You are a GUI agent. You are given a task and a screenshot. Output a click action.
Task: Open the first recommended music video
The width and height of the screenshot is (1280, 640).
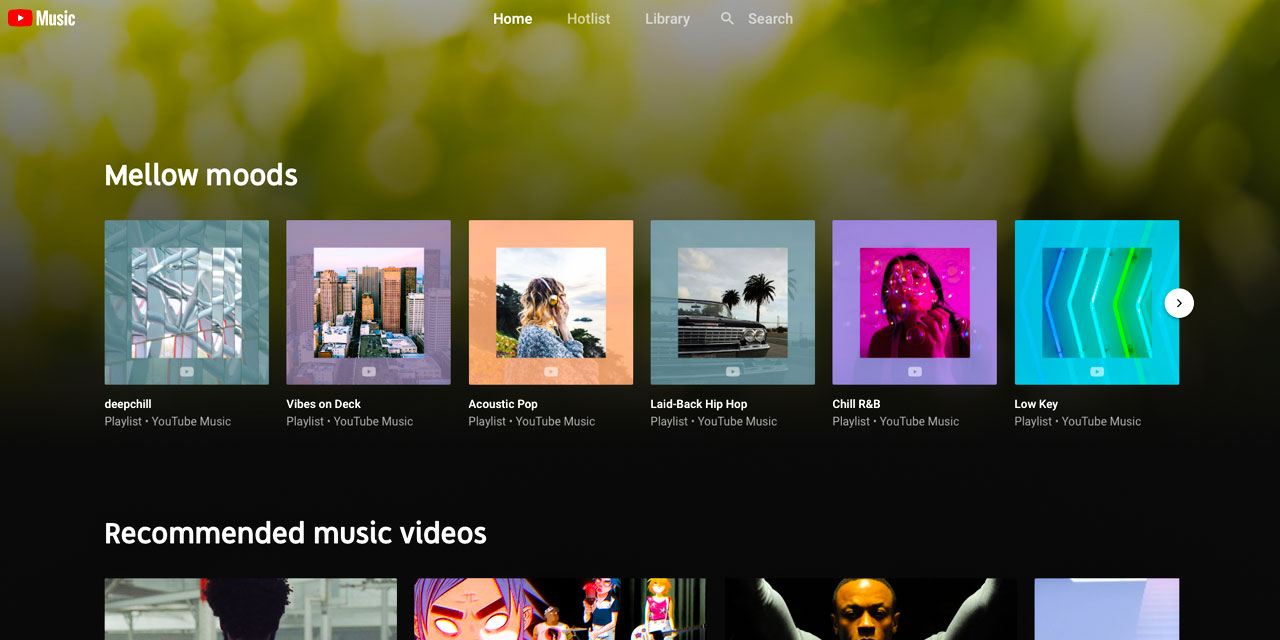pos(250,609)
